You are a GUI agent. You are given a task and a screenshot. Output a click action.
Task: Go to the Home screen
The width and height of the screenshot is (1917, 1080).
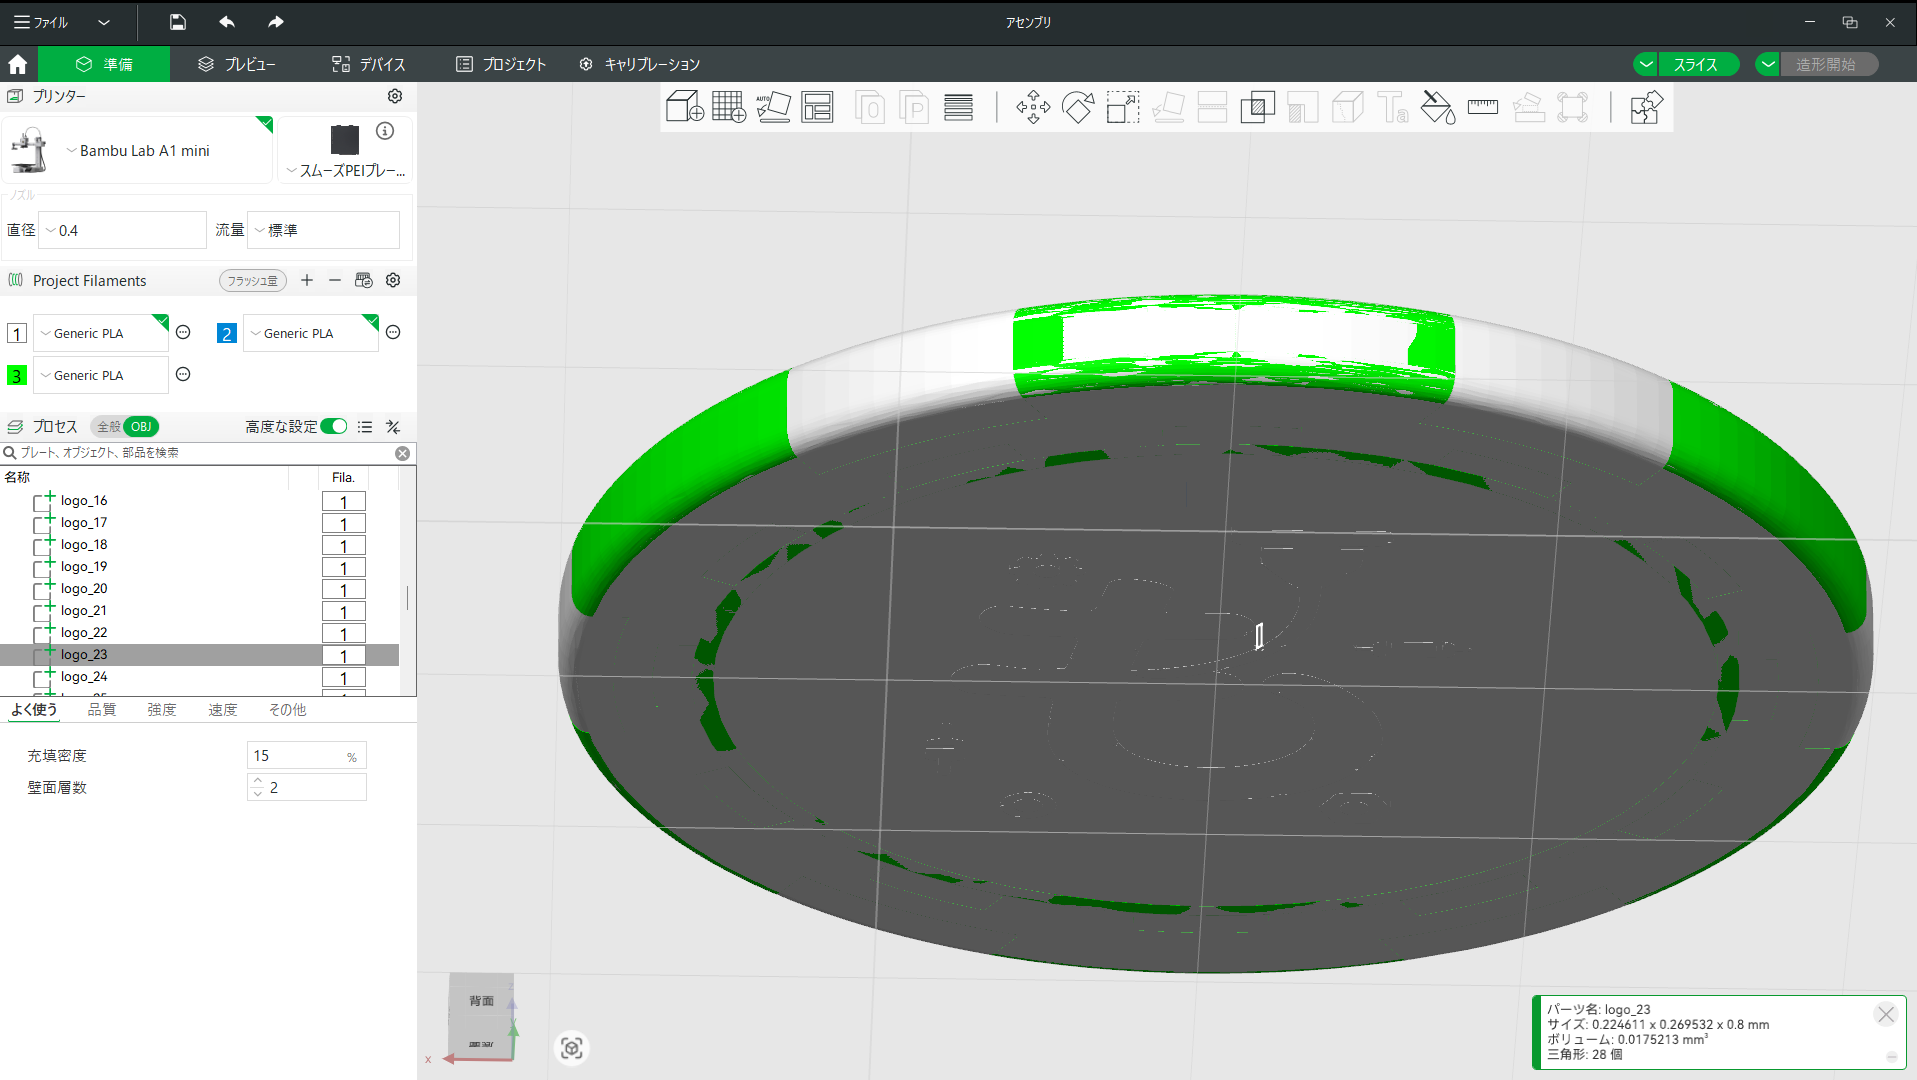pyautogui.click(x=18, y=64)
